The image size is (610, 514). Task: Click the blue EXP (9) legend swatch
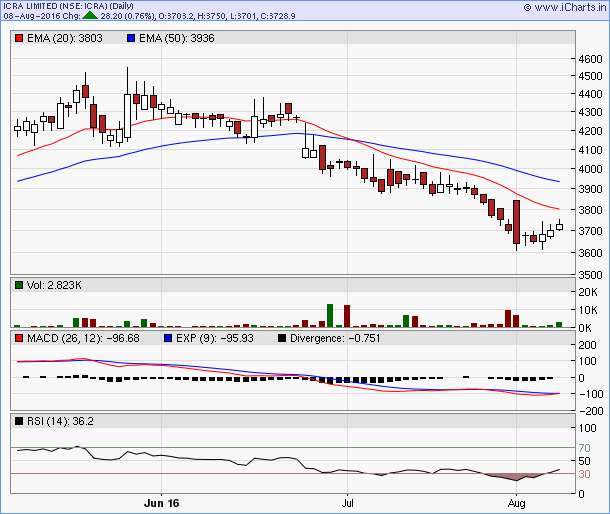(168, 338)
